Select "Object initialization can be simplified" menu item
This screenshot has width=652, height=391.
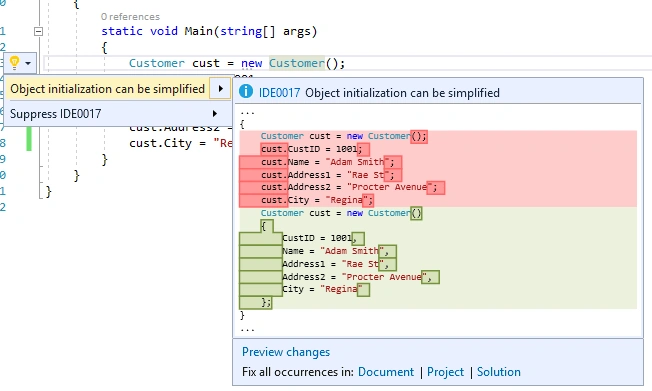coord(108,89)
